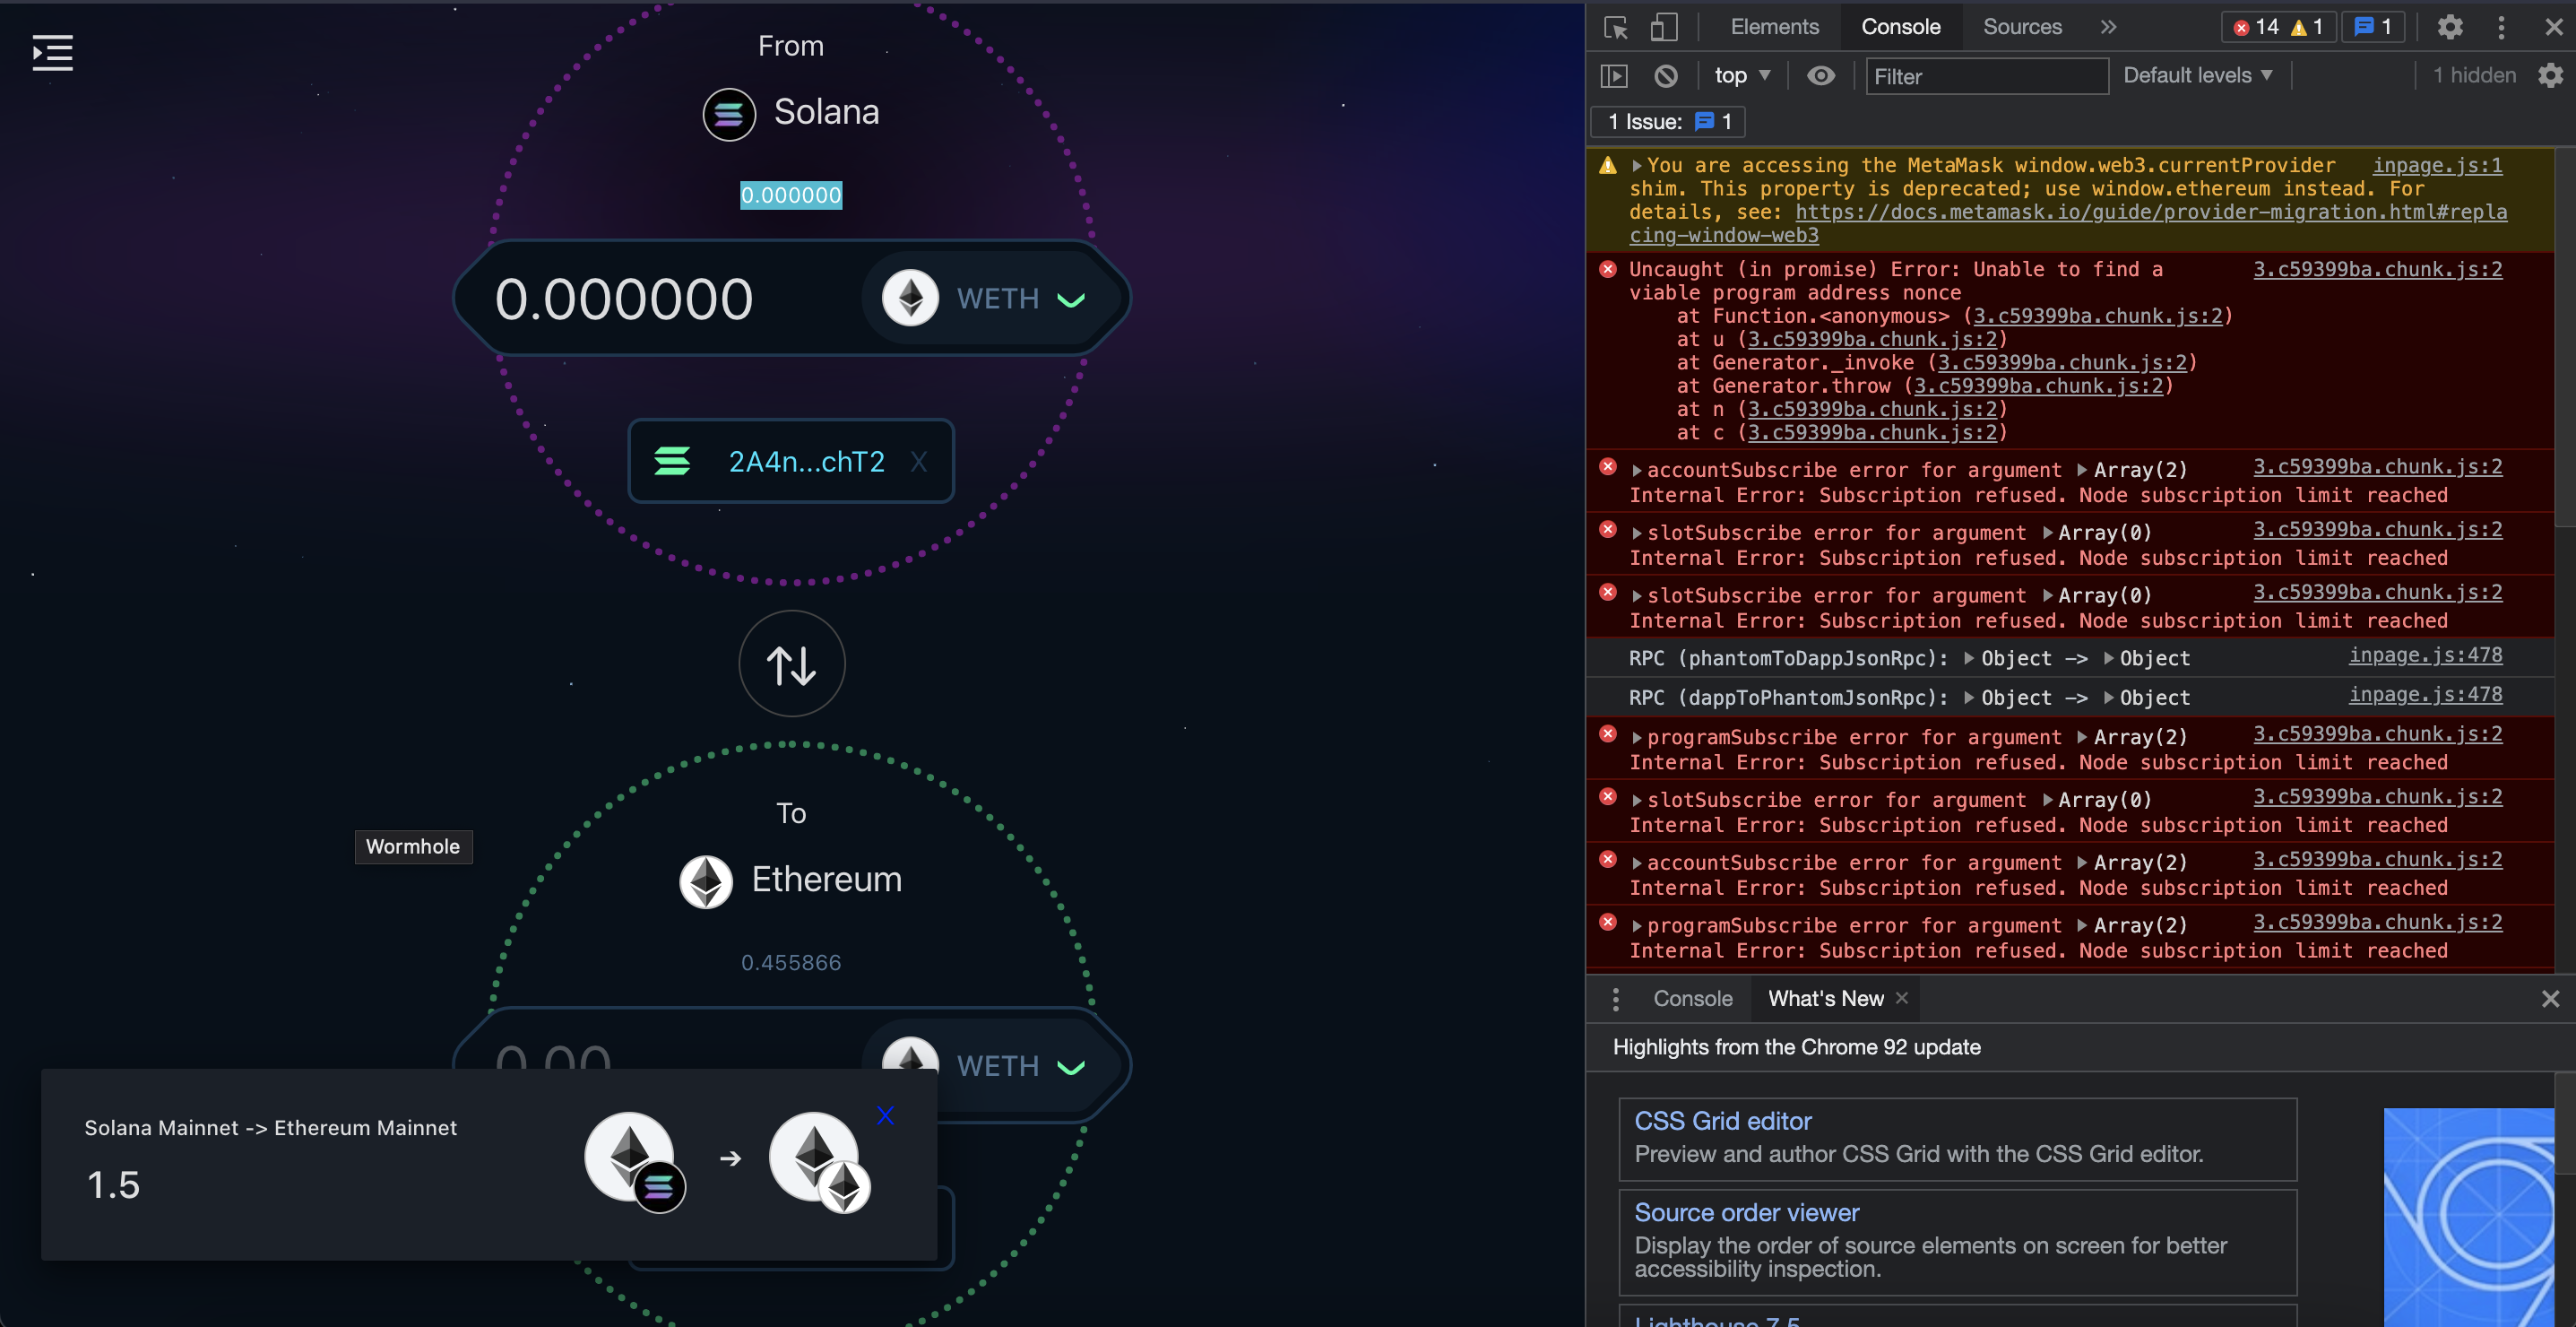Open the DevTools more options kebab menu
2576x1327 pixels.
coord(2501,27)
